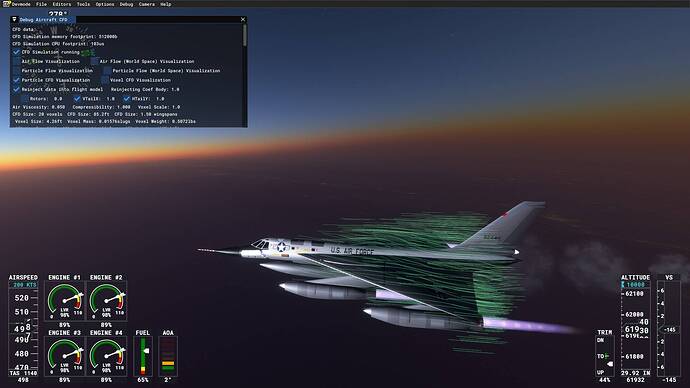The image size is (690, 388).
Task: Enable Particle Flow Visualization checkbox
Action: click(x=17, y=70)
